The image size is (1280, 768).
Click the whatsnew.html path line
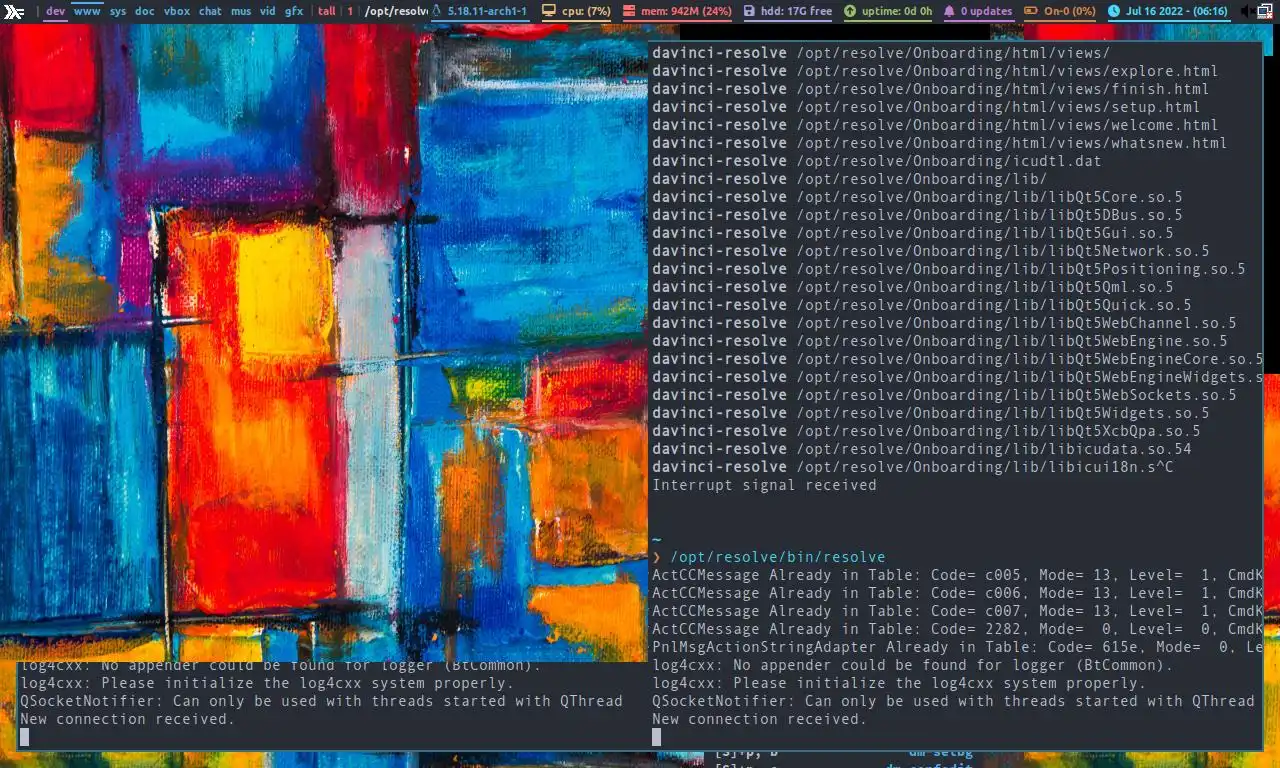pos(939,143)
